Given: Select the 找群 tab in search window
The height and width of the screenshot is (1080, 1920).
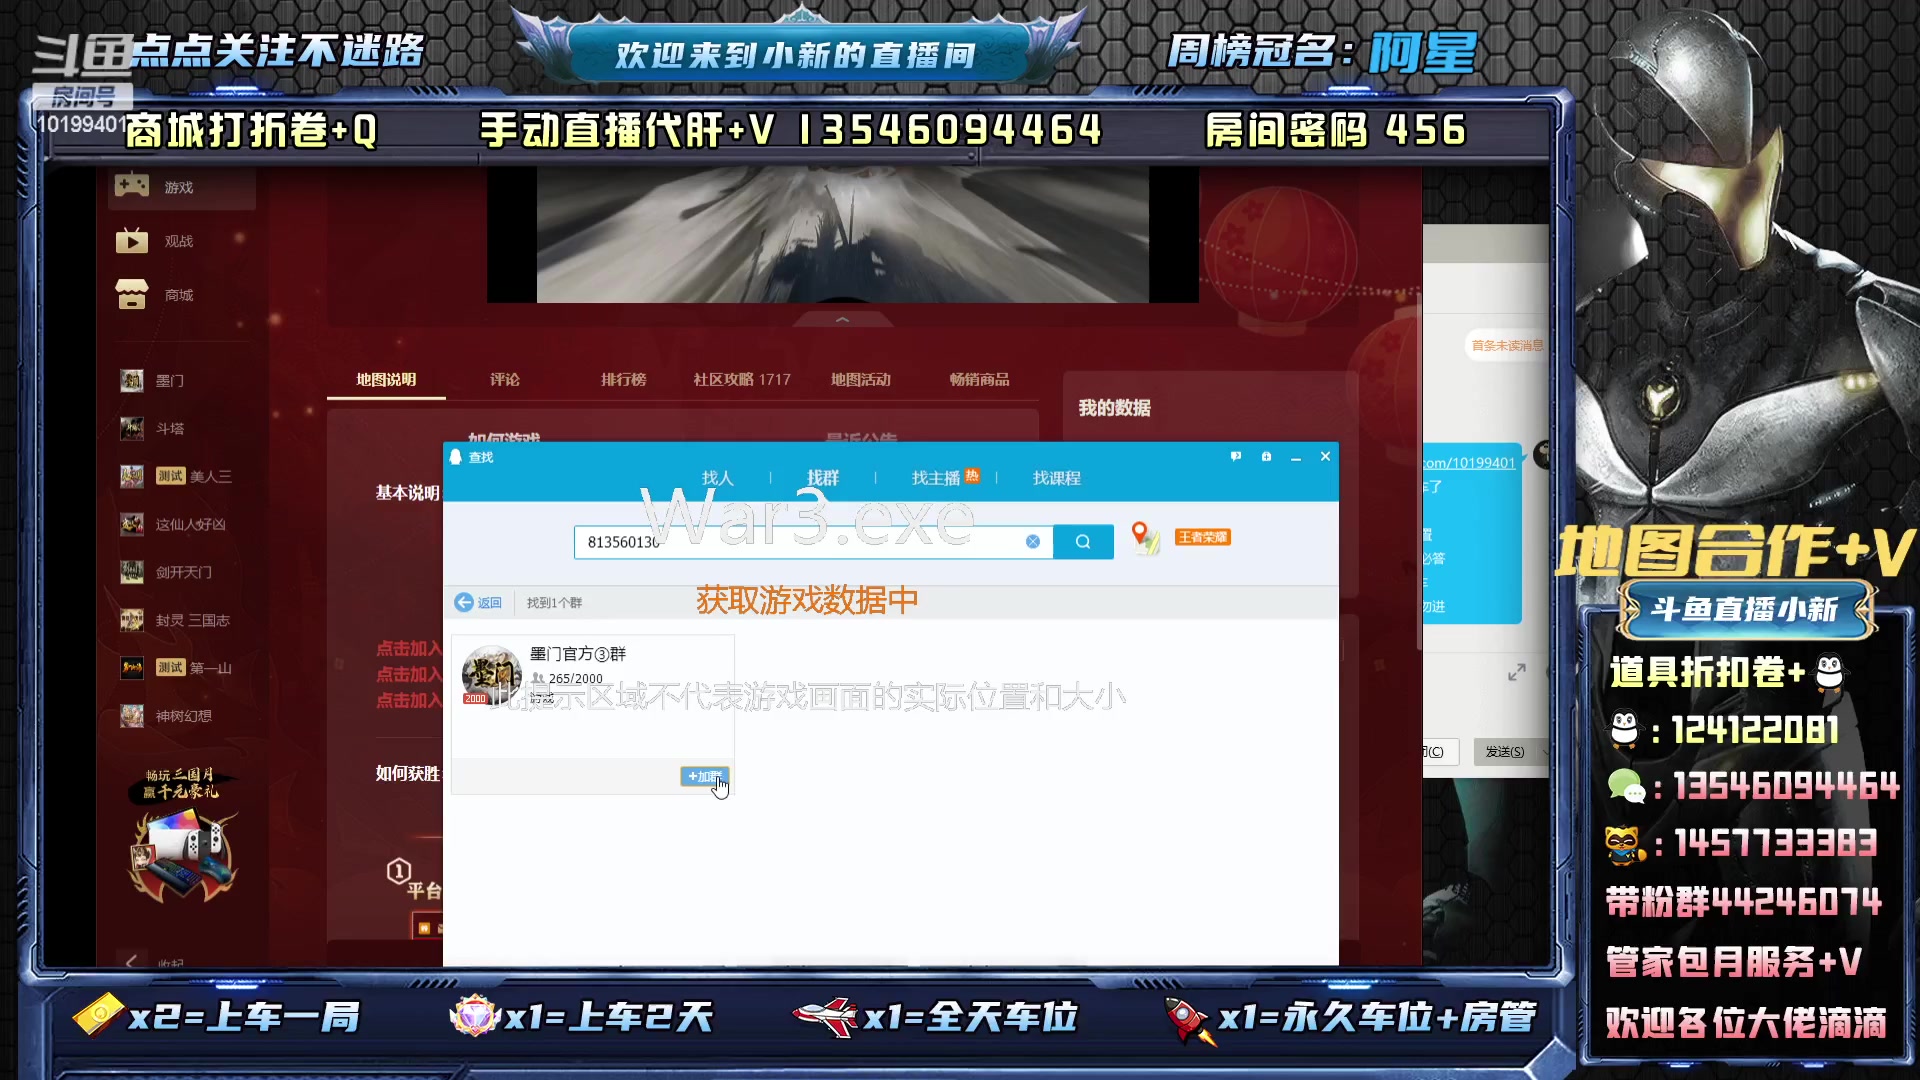Looking at the screenshot, I should click(823, 478).
